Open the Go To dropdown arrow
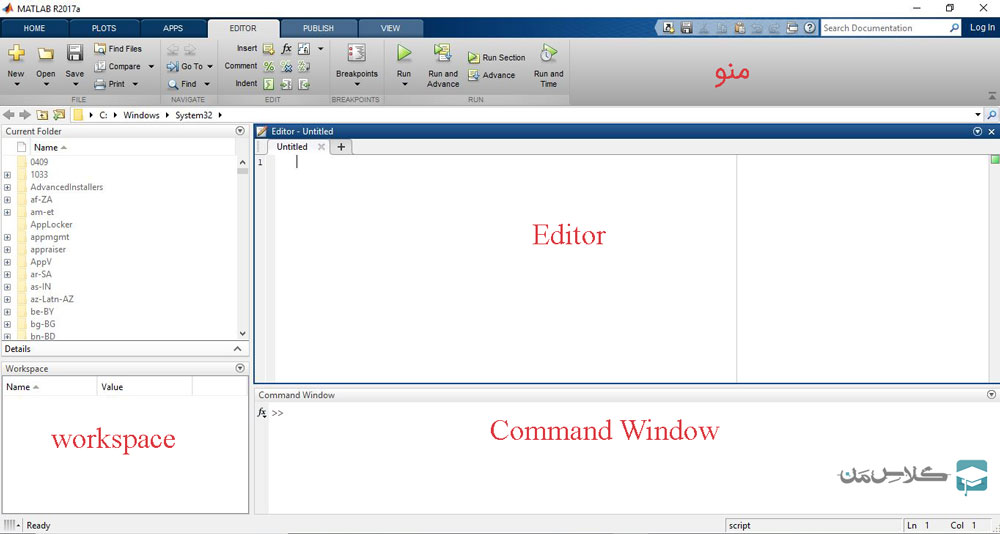 [210, 66]
